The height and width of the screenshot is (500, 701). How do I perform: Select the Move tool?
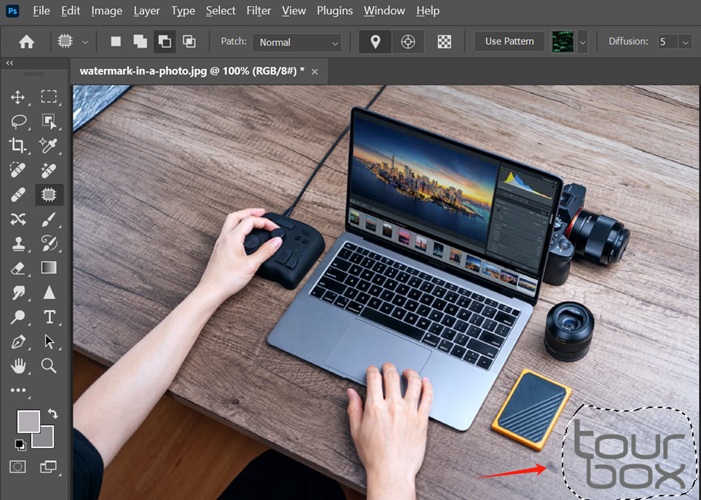18,97
